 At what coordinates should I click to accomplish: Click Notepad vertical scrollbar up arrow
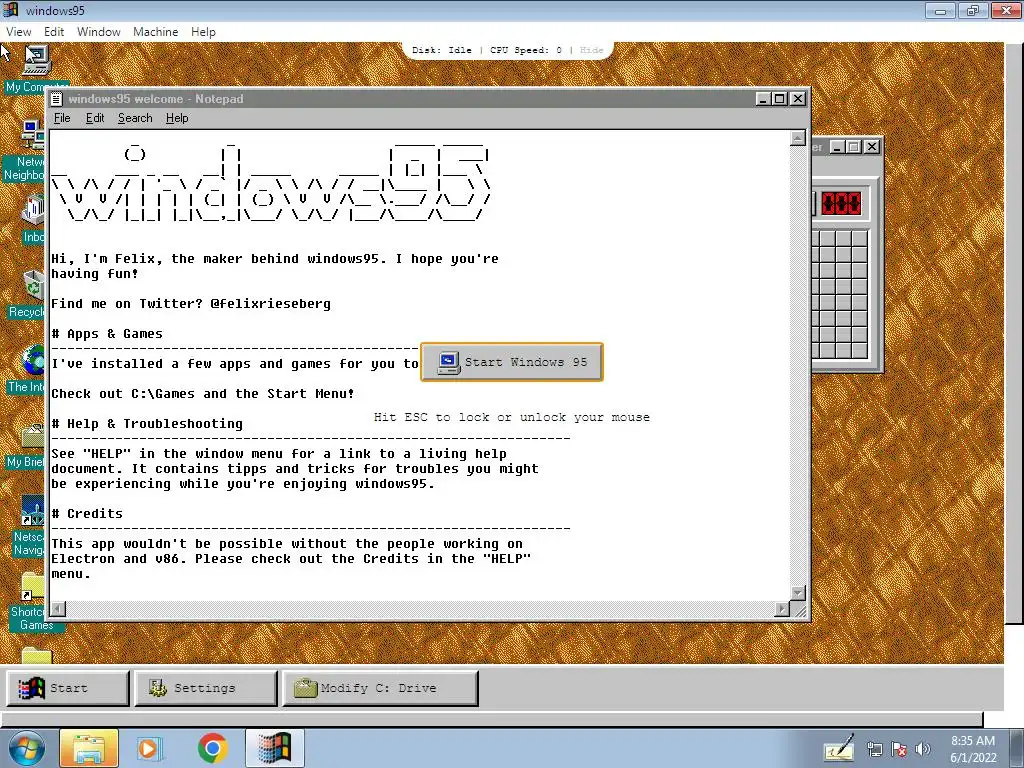click(797, 138)
